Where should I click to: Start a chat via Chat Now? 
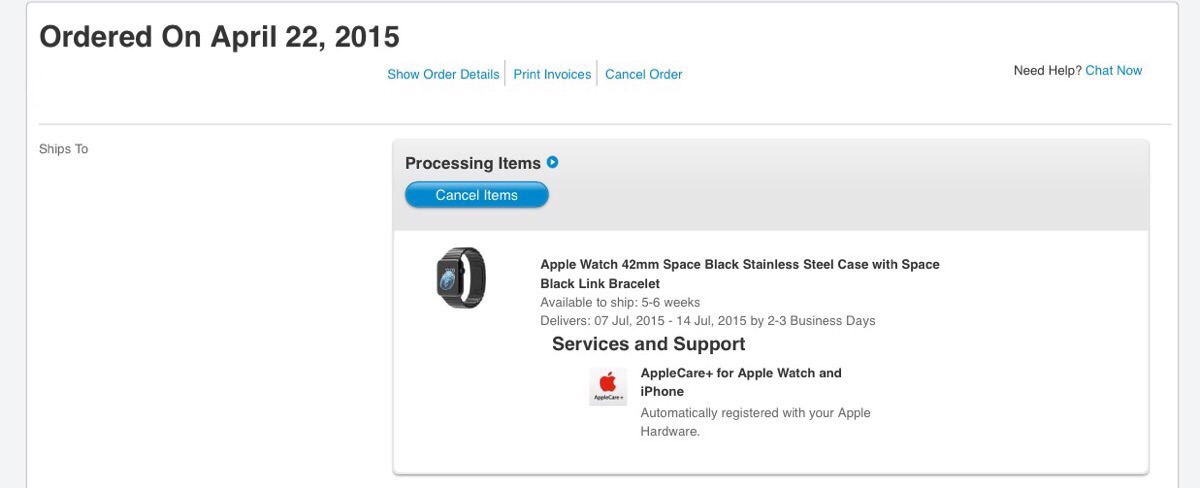1114,70
